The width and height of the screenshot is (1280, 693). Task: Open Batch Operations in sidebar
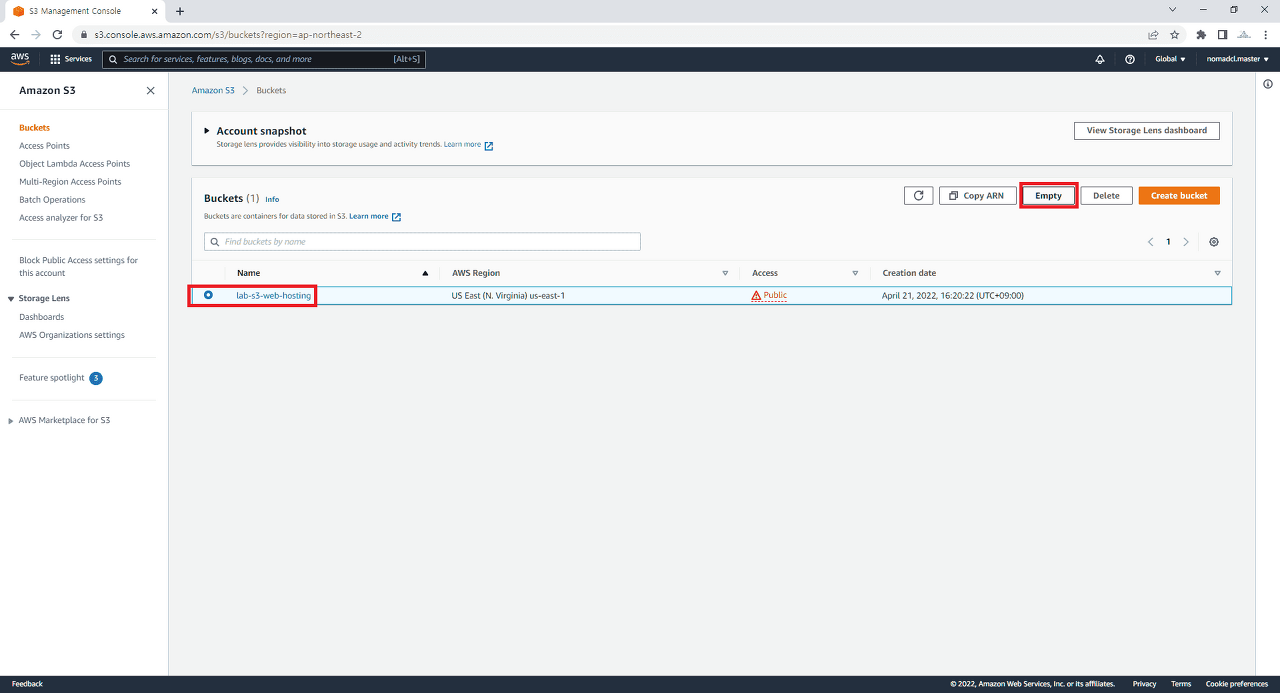coord(52,200)
